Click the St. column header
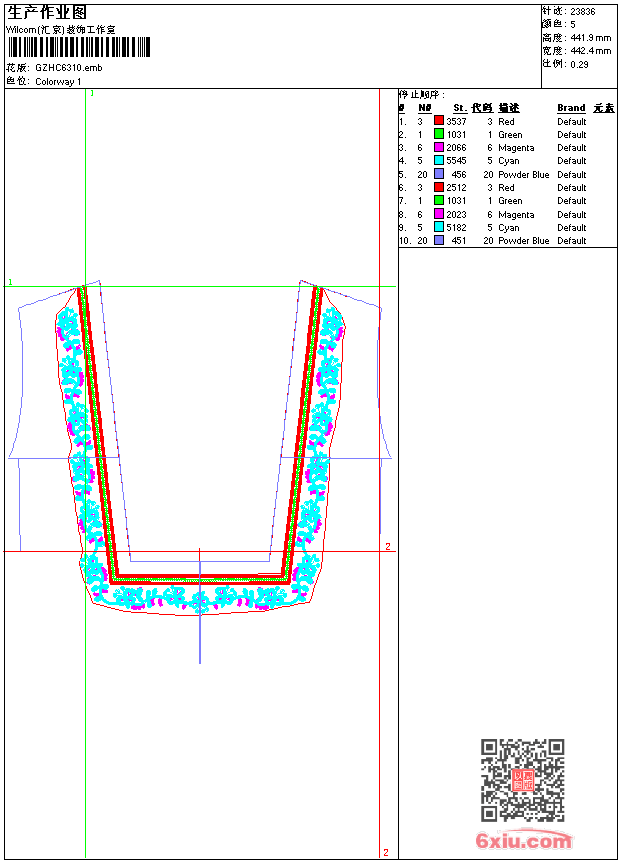The height and width of the screenshot is (860, 620). click(x=459, y=108)
